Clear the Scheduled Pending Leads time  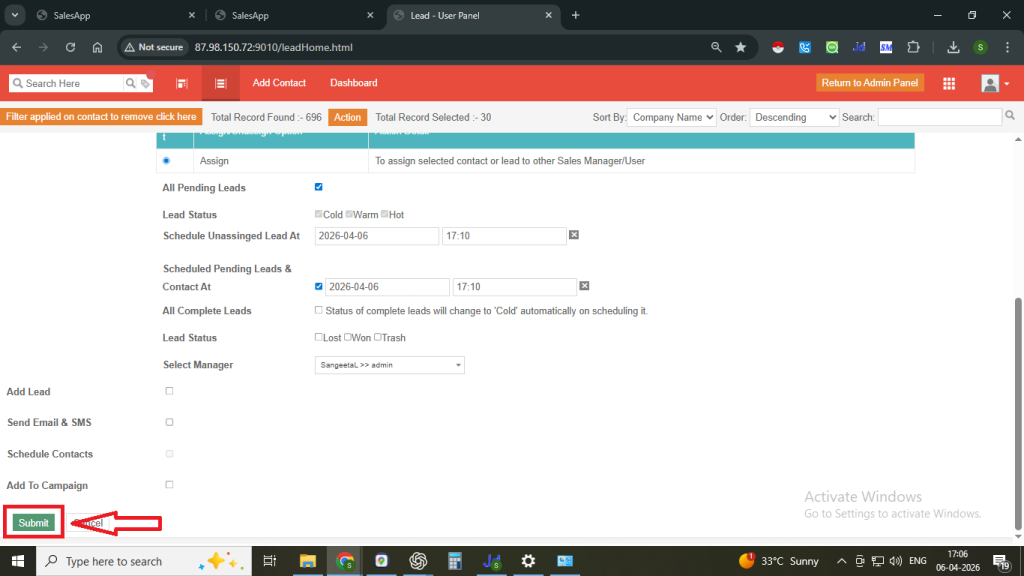tap(584, 286)
